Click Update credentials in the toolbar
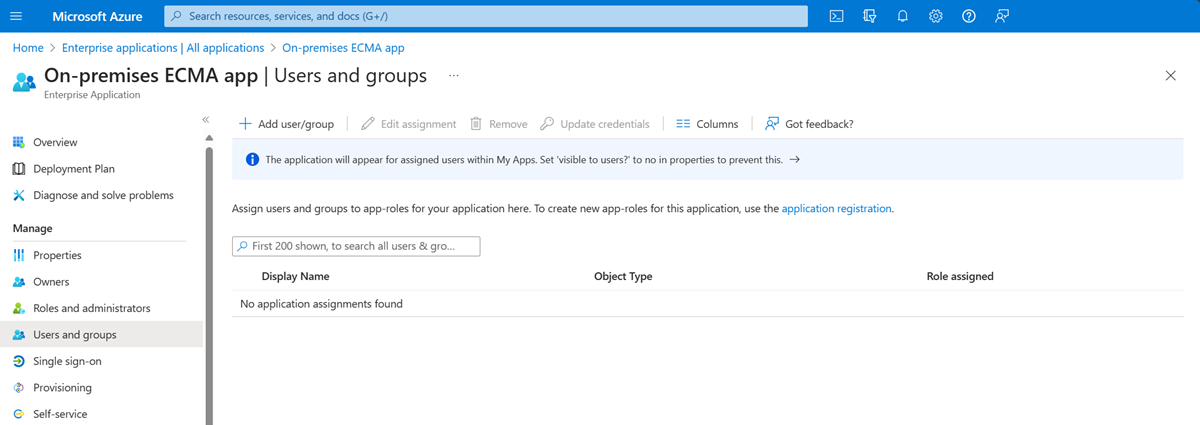The width and height of the screenshot is (1200, 425). click(x=594, y=124)
